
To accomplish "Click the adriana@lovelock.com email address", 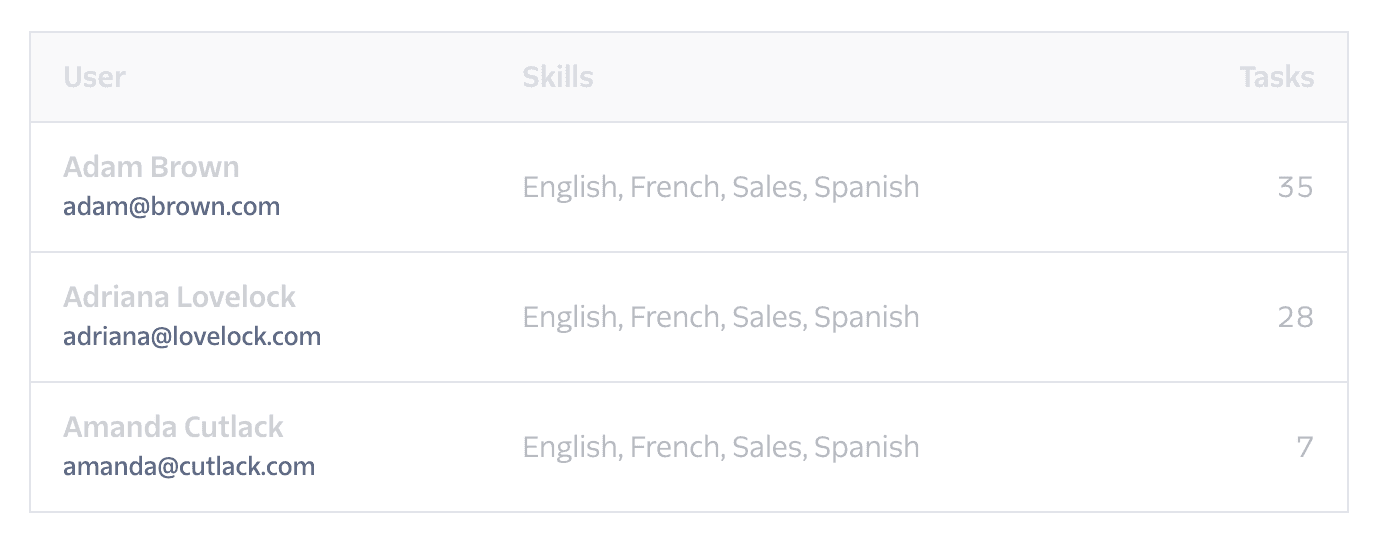I will (192, 337).
